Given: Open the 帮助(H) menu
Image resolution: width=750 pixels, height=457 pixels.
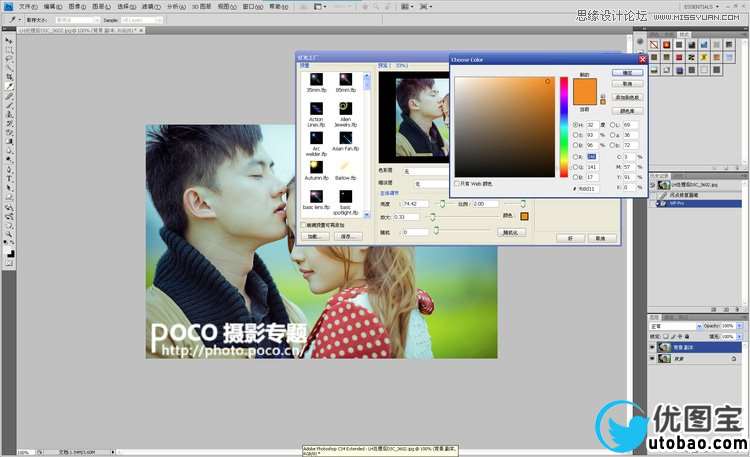Looking at the screenshot, I should tap(278, 7).
